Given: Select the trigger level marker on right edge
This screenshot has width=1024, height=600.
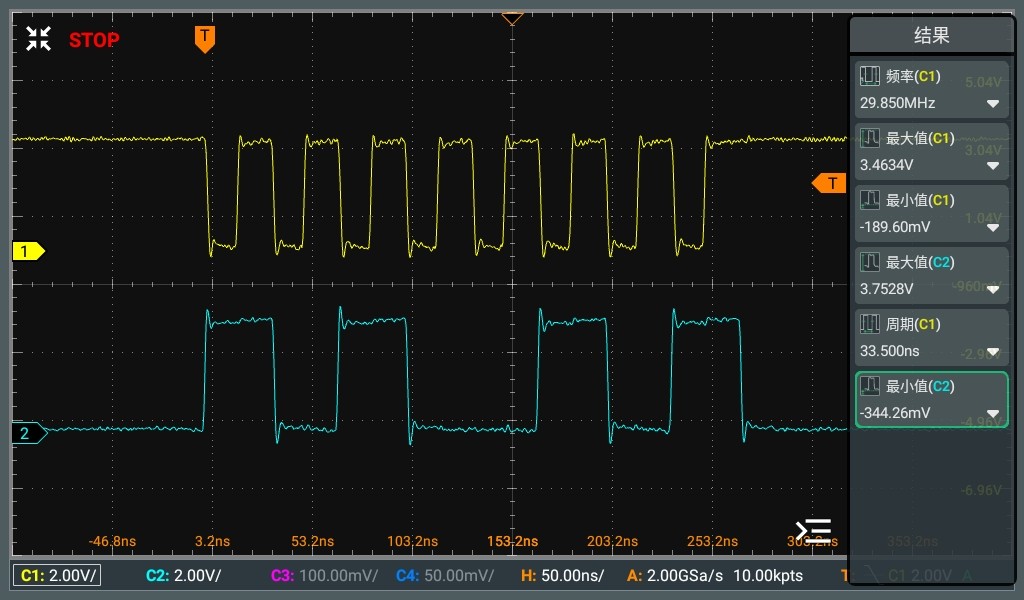Looking at the screenshot, I should pyautogui.click(x=828, y=183).
